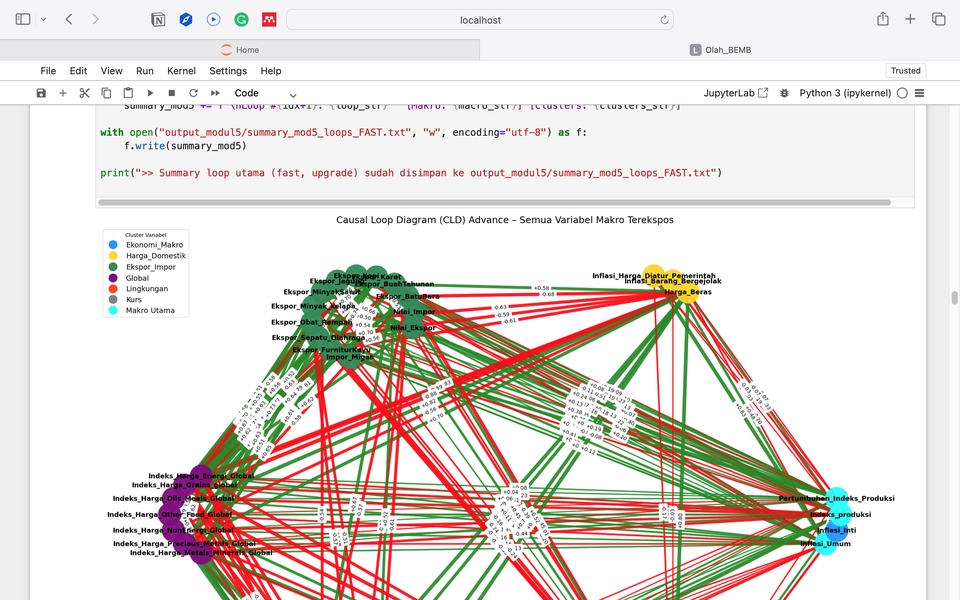
Task: Click the Ekspor_Impor green legend swatch
Action: point(112,267)
